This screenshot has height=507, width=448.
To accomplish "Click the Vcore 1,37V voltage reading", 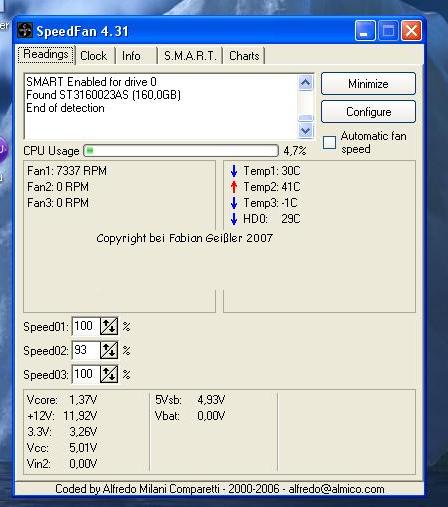I will [62, 400].
